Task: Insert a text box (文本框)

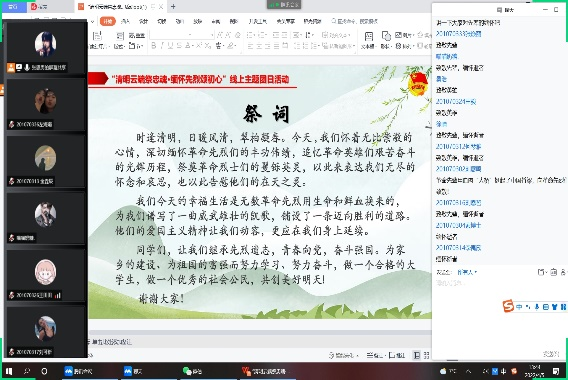Action: coord(368,40)
